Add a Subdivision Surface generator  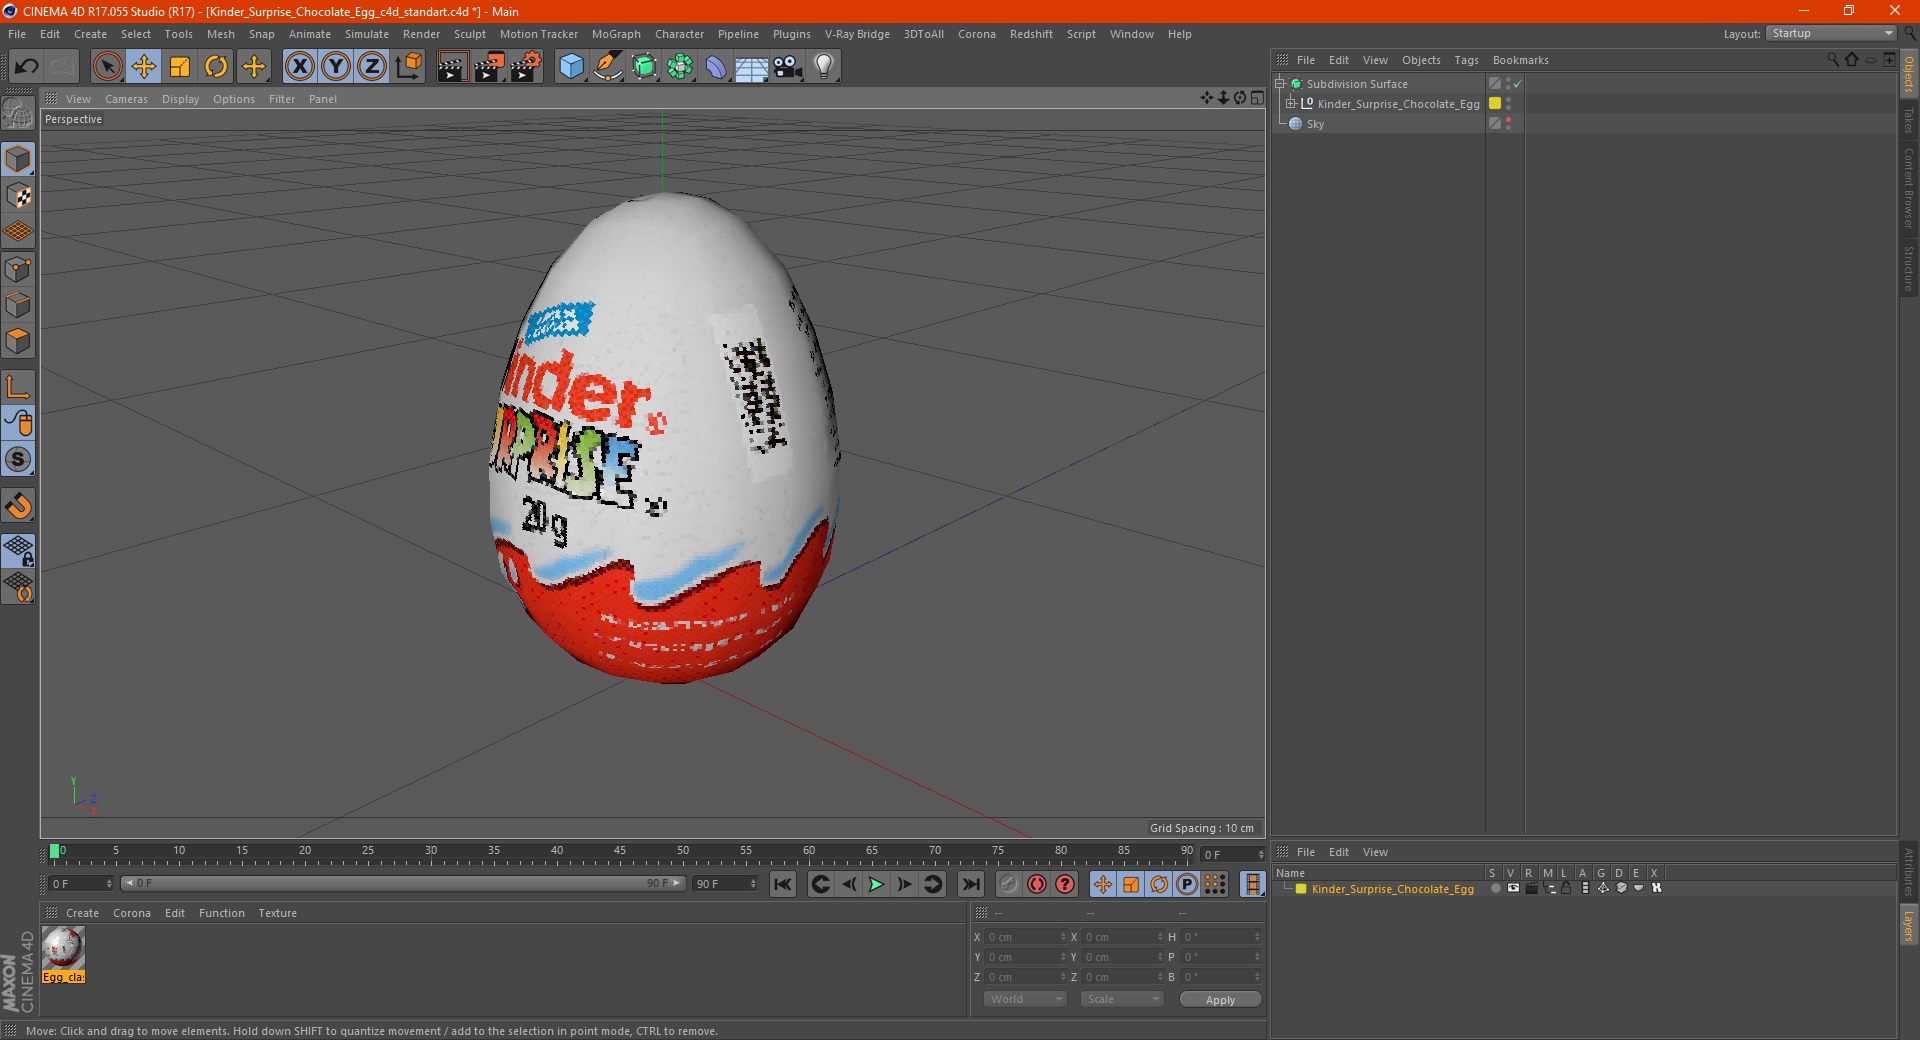point(644,67)
